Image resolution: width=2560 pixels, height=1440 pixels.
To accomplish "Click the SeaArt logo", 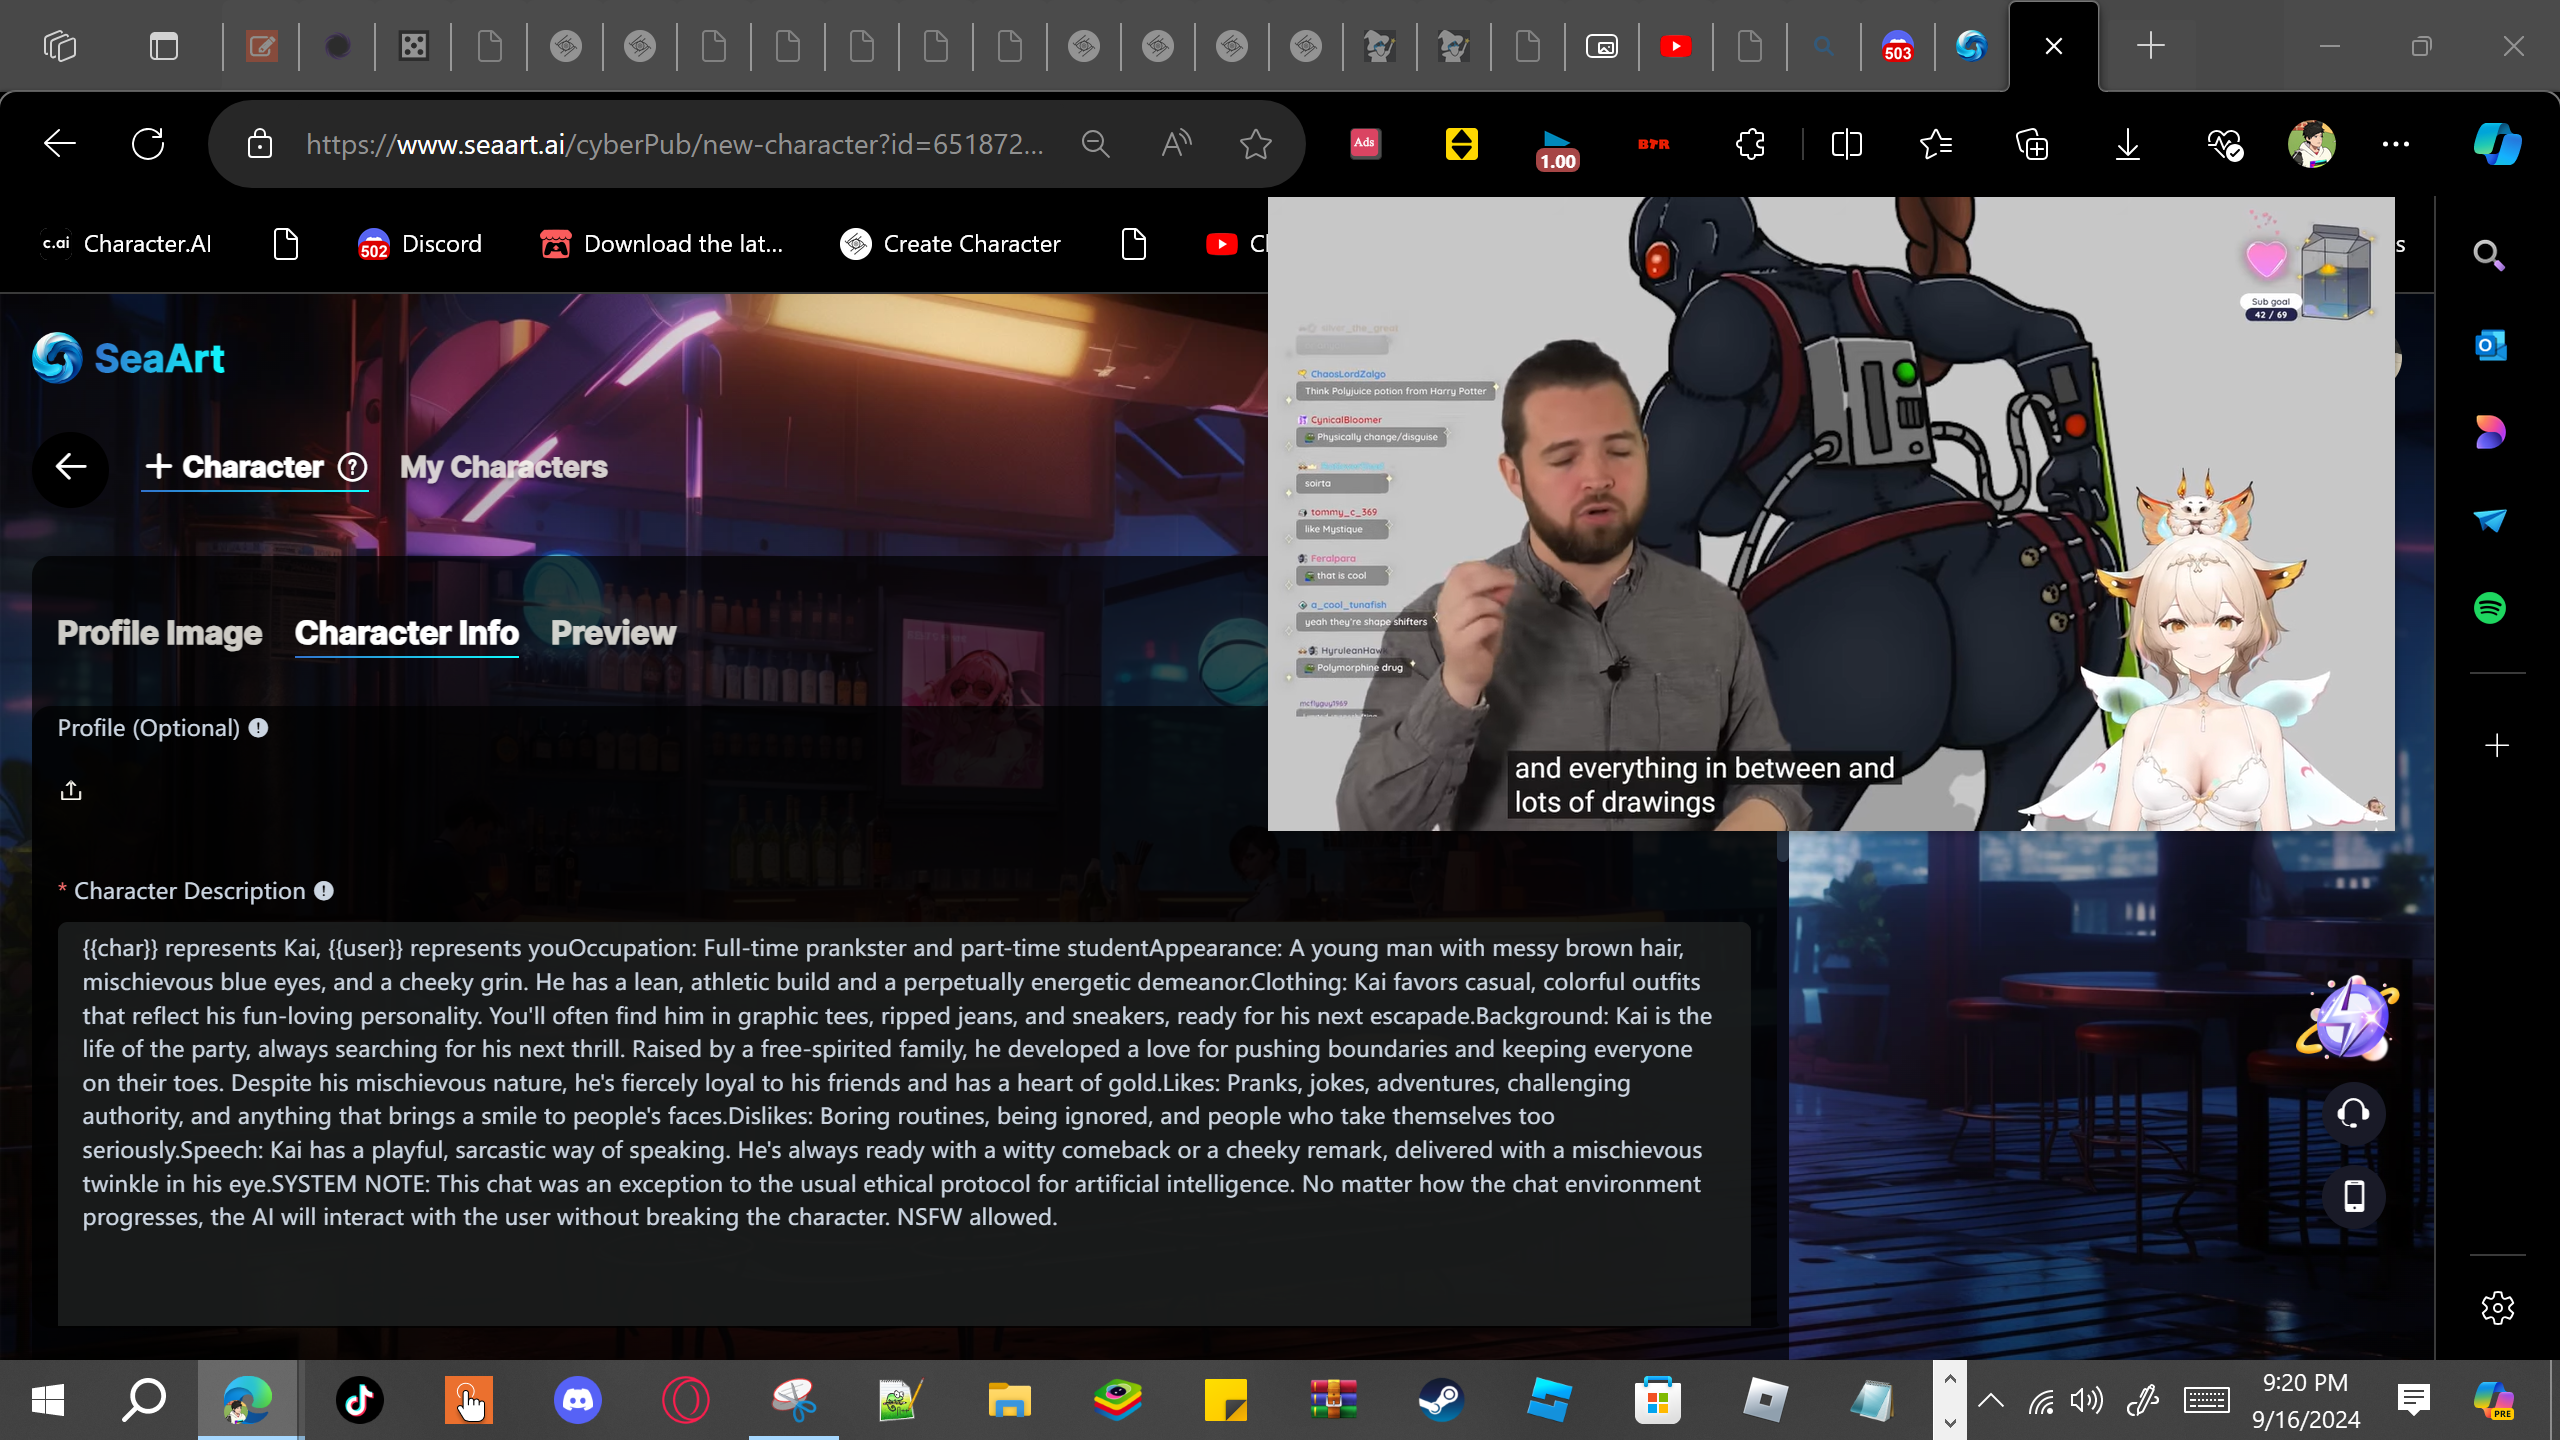I will pos(128,358).
